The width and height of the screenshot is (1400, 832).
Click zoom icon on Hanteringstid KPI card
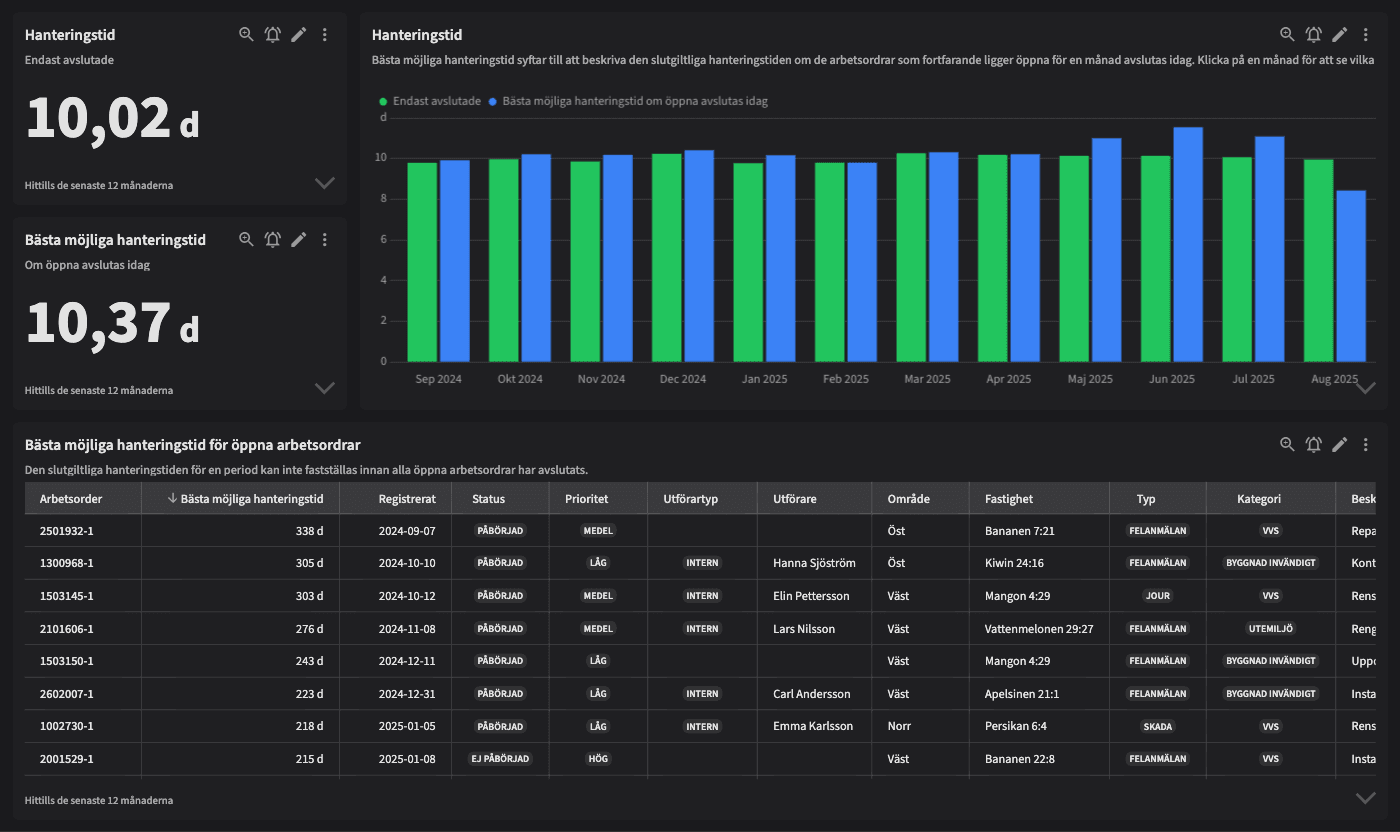click(x=246, y=35)
